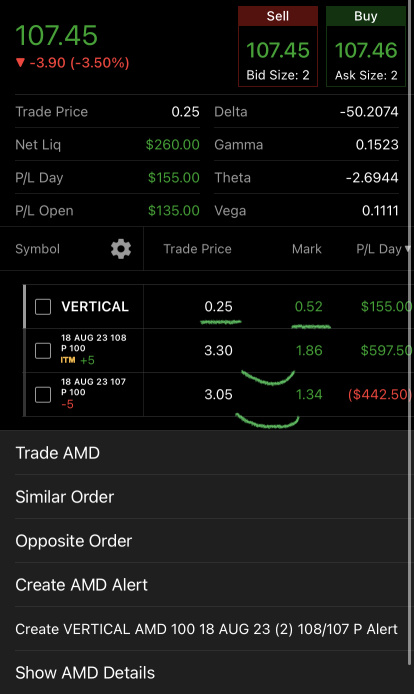Tap the Sell 107.45 bid button

278,46
